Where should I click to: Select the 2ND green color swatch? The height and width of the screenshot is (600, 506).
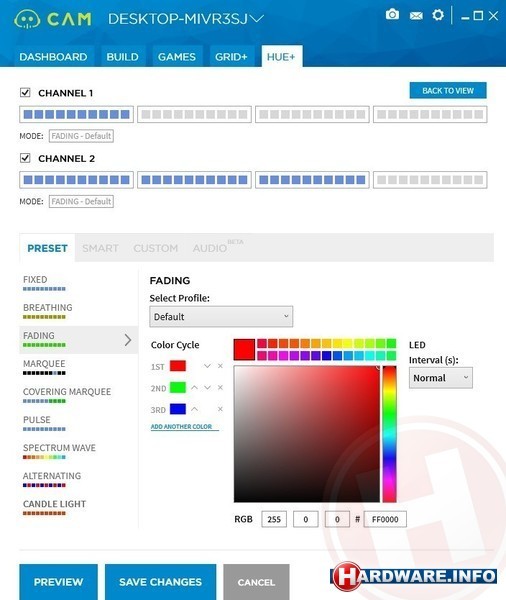(178, 388)
